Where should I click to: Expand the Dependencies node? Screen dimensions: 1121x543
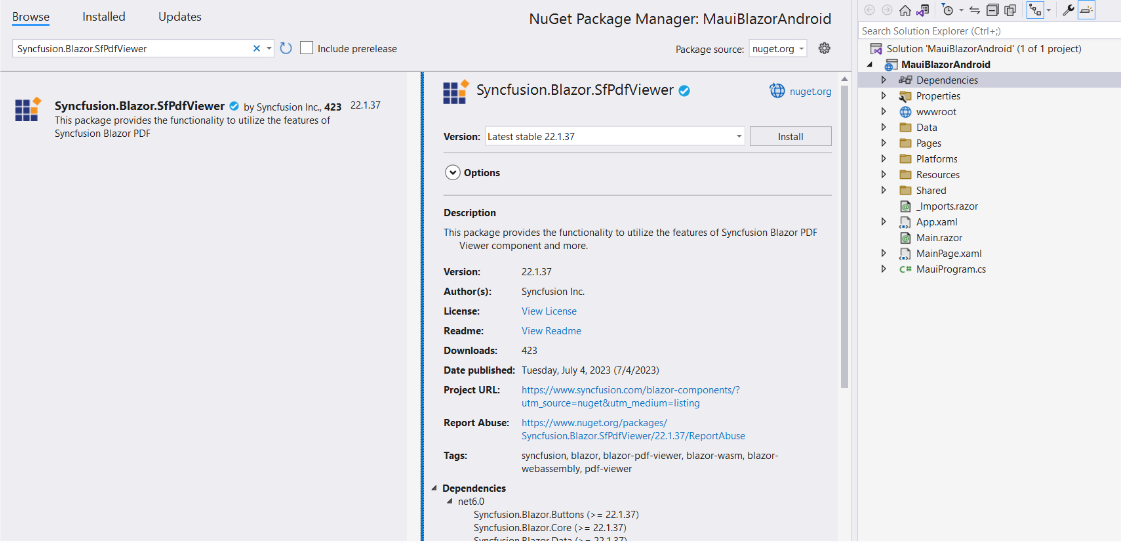click(x=884, y=80)
